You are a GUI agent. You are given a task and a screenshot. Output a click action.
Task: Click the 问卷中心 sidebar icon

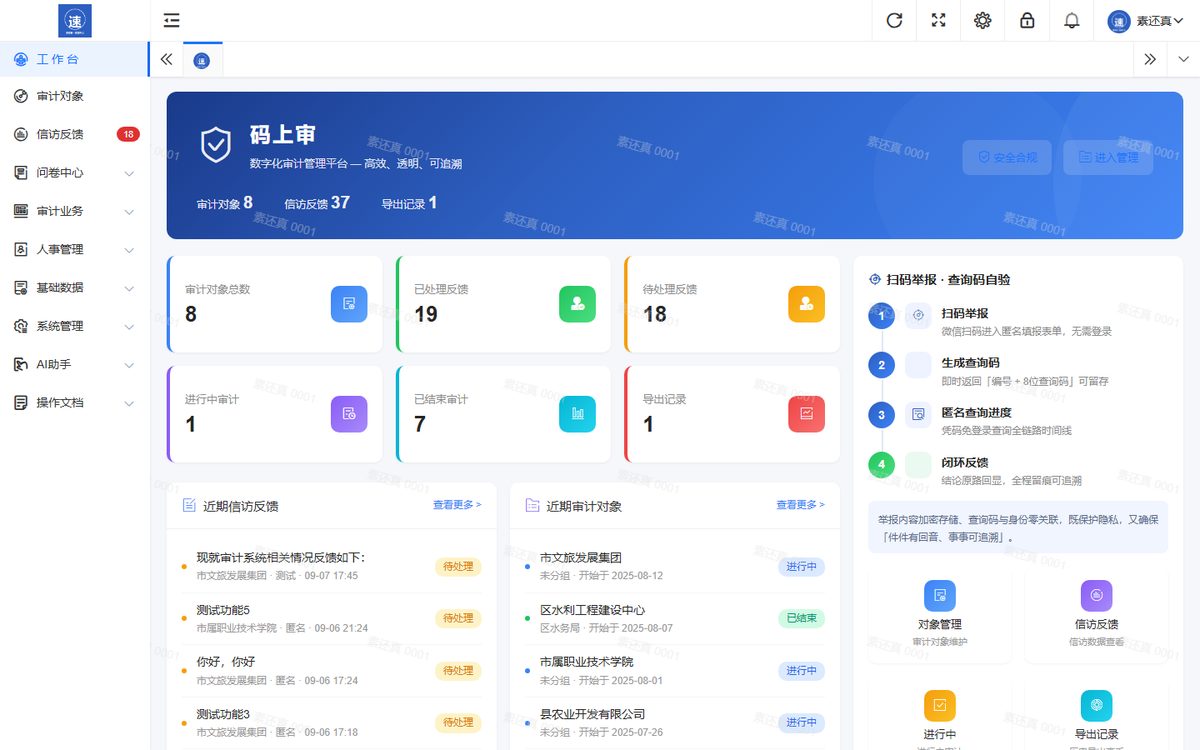click(x=20, y=173)
